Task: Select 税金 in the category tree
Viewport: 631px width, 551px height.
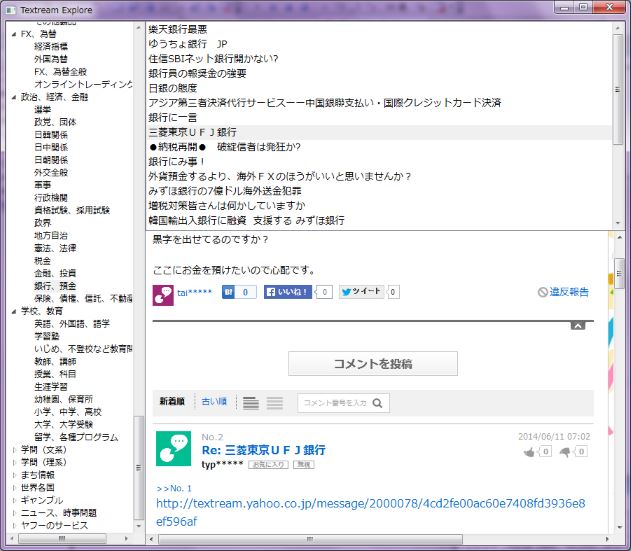Action: [42, 261]
